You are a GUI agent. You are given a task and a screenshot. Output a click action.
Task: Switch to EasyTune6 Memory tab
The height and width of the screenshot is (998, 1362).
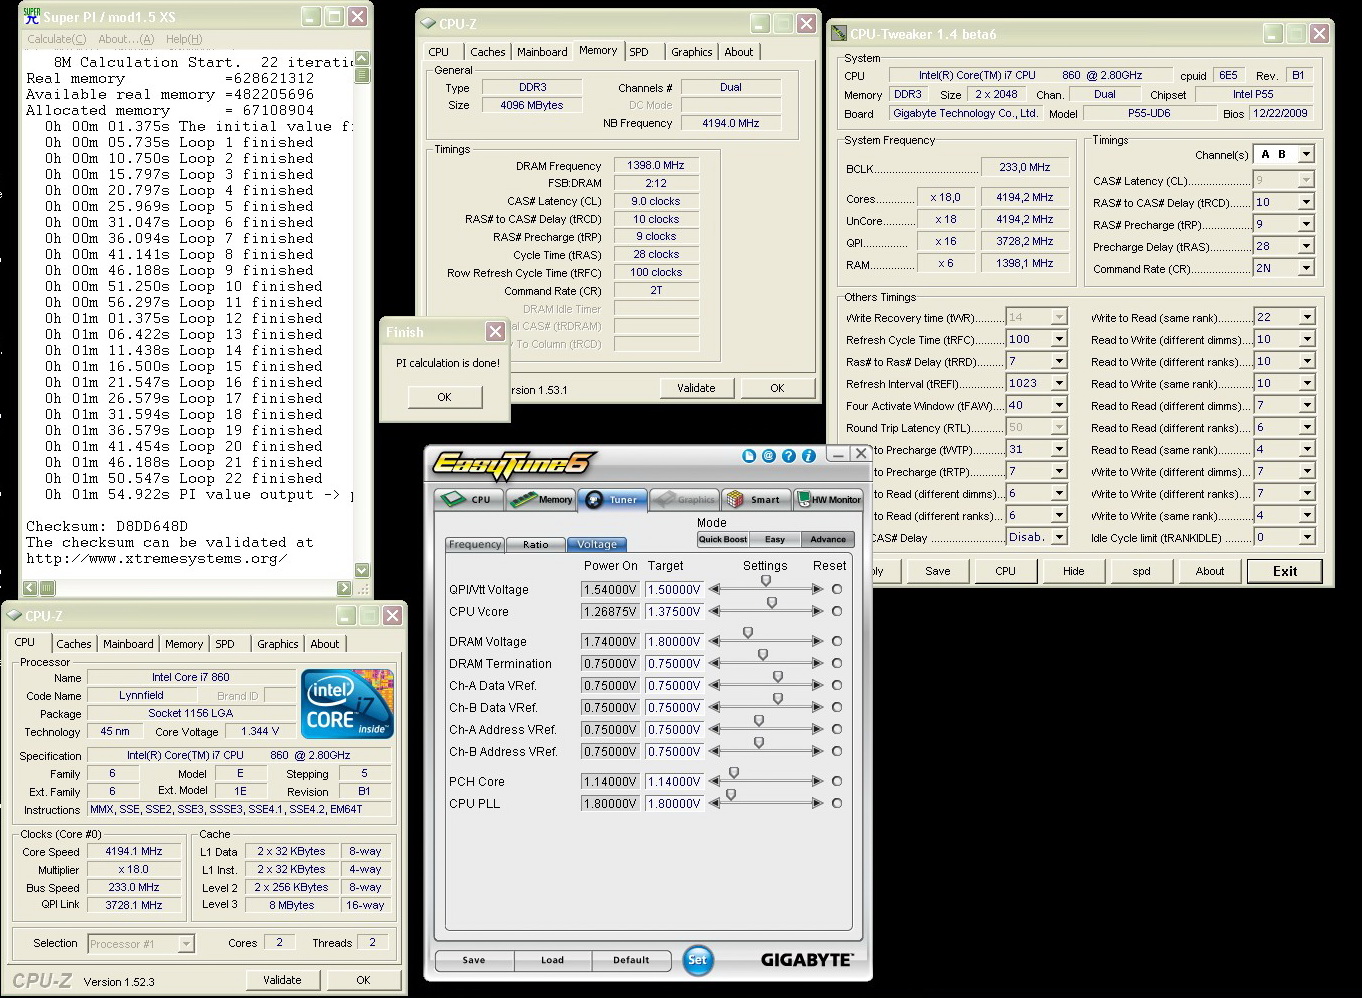541,499
